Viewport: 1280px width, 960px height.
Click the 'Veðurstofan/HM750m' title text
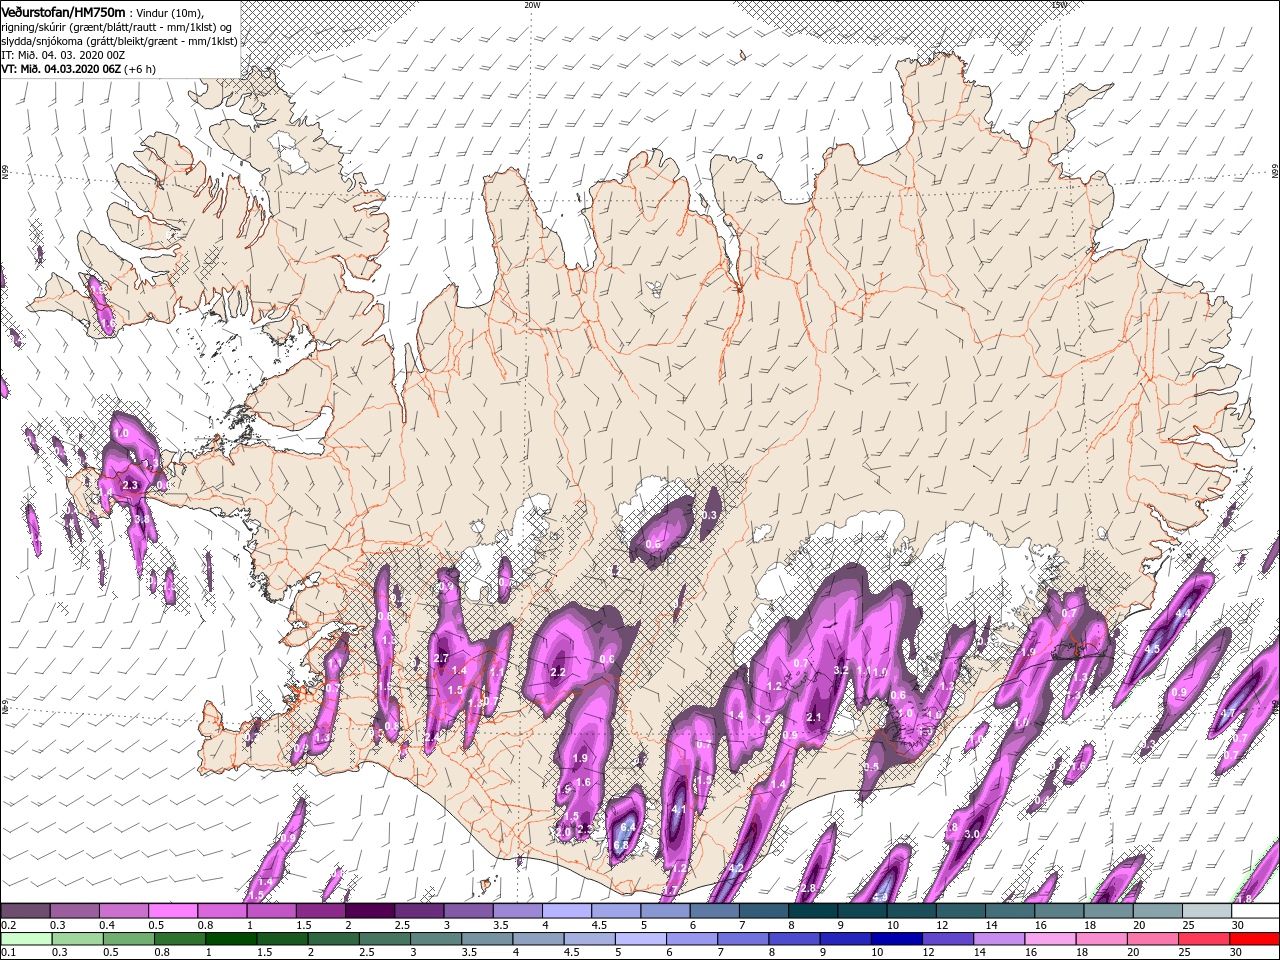(64, 11)
